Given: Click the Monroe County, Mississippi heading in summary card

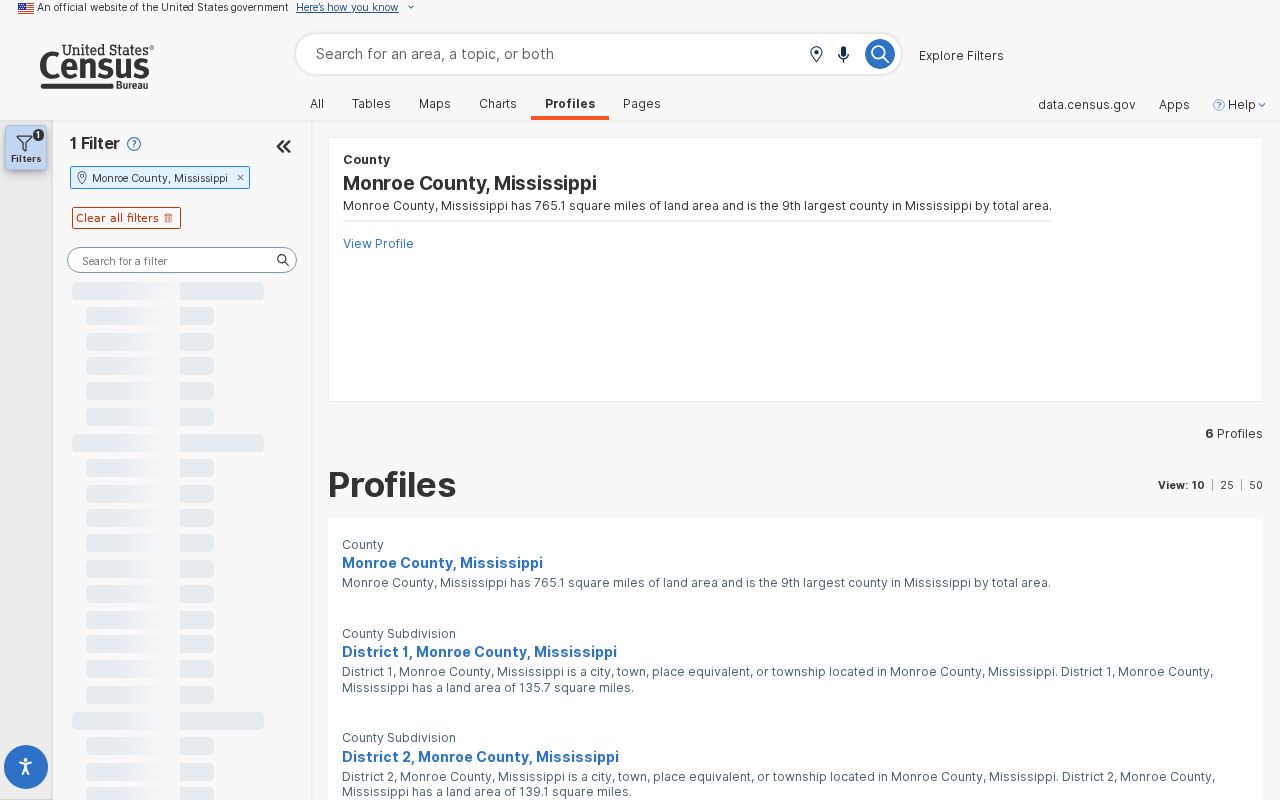Looking at the screenshot, I should (x=470, y=183).
